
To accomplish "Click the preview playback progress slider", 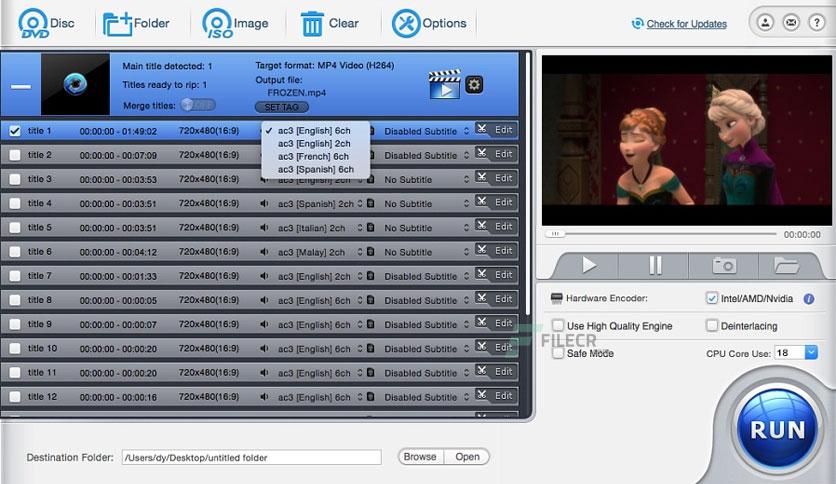I will [x=660, y=234].
